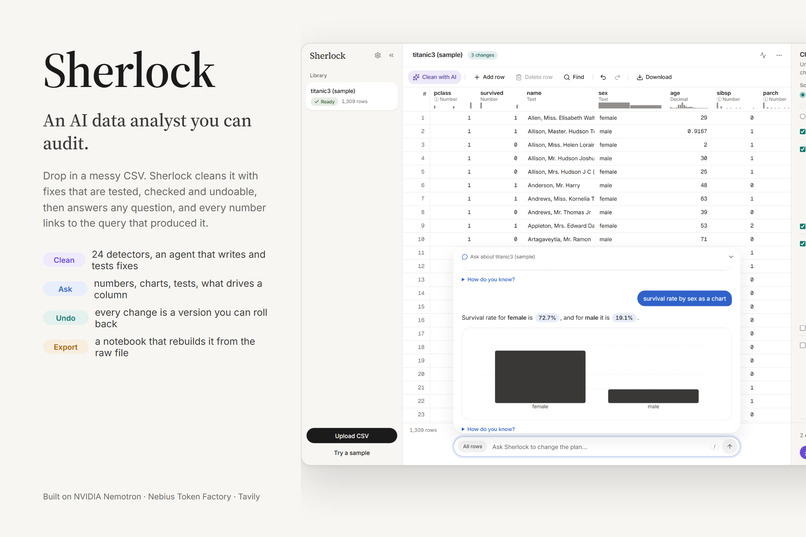806x537 pixels.
Task: Click the info icon beside sibsp Number type
Action: tap(719, 99)
